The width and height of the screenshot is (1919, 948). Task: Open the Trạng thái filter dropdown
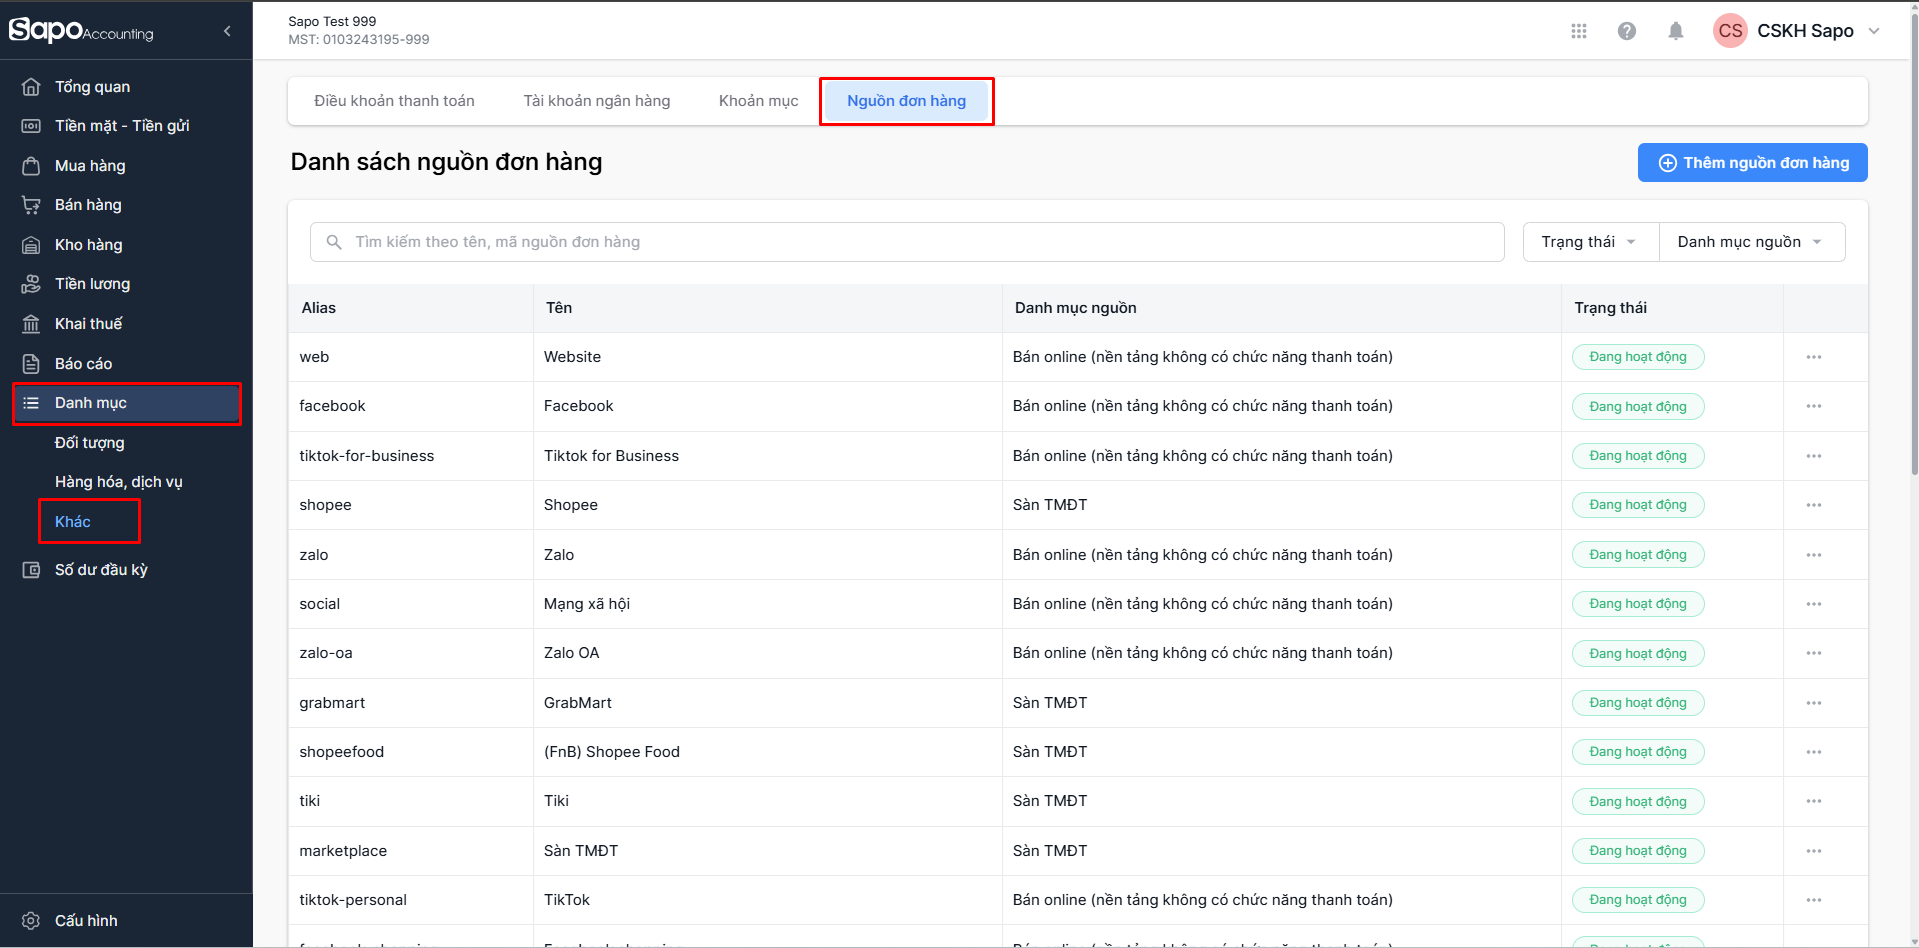point(1589,242)
